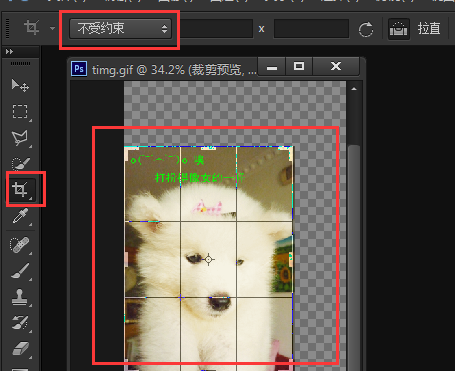
Task: Select the Move tool
Action: pos(20,86)
